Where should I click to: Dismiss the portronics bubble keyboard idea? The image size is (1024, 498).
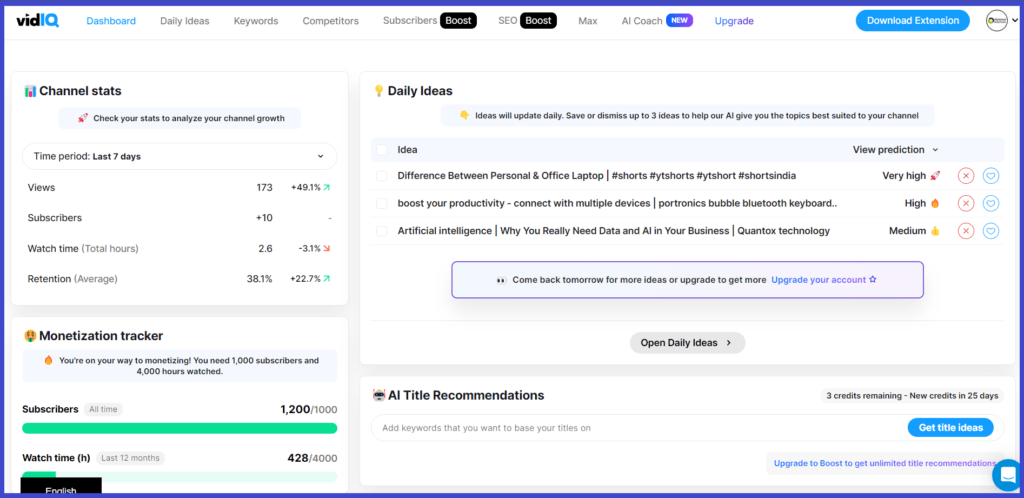[966, 203]
